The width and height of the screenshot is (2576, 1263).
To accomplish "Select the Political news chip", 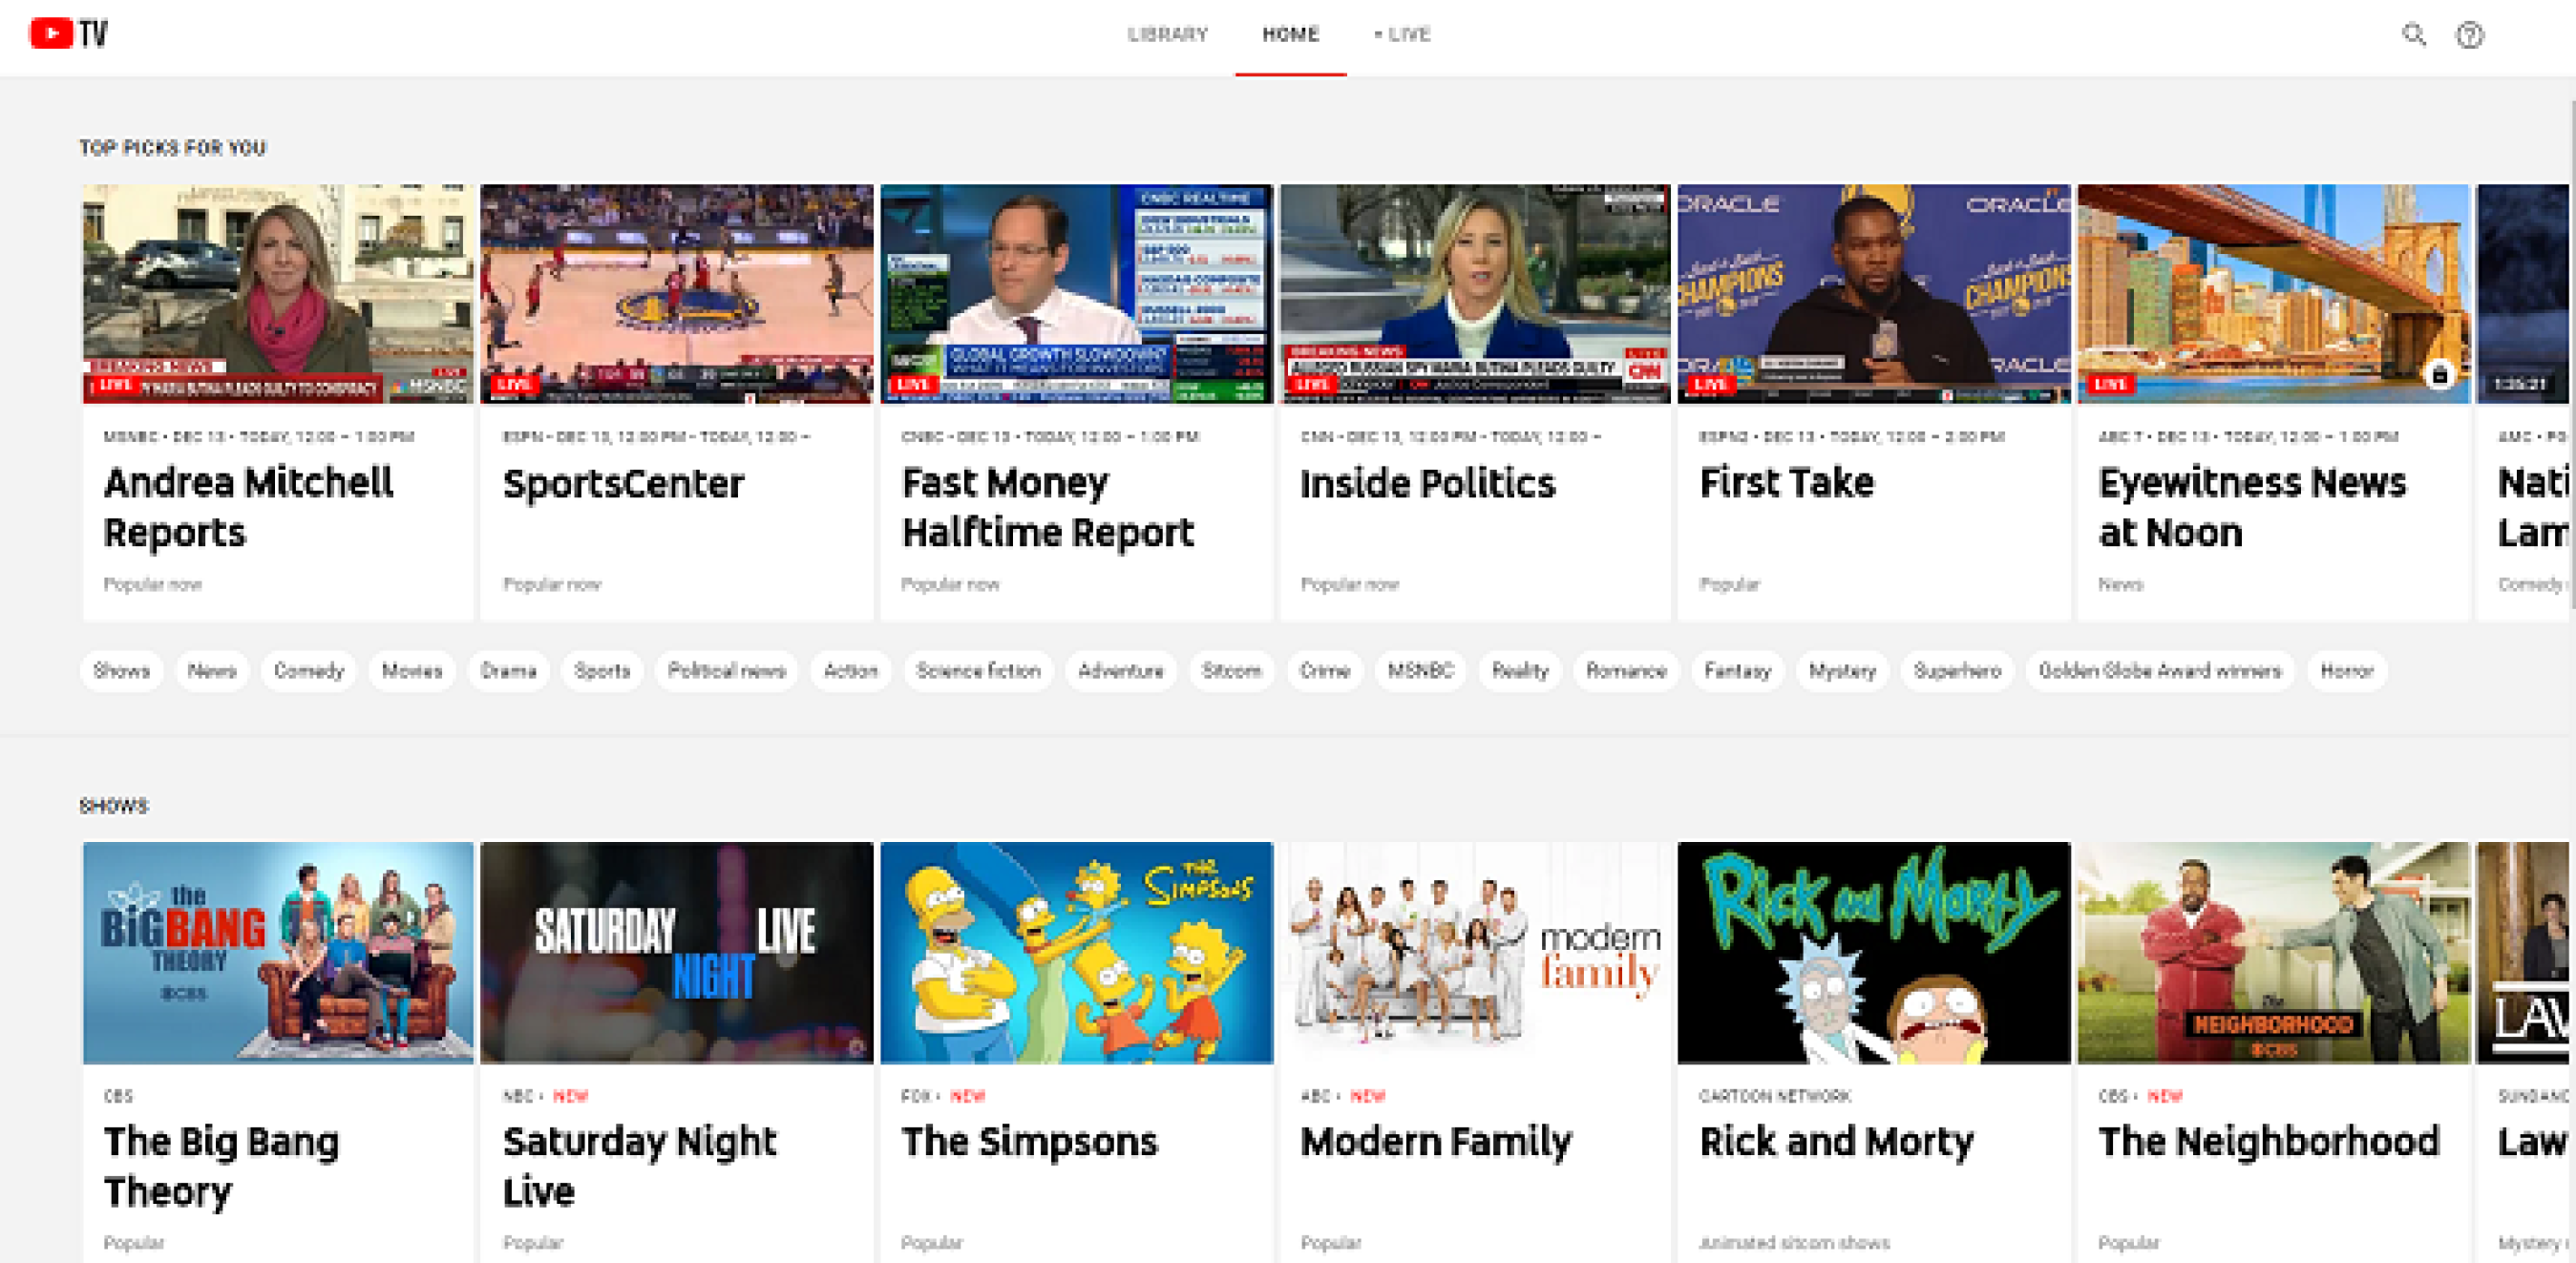I will (727, 670).
